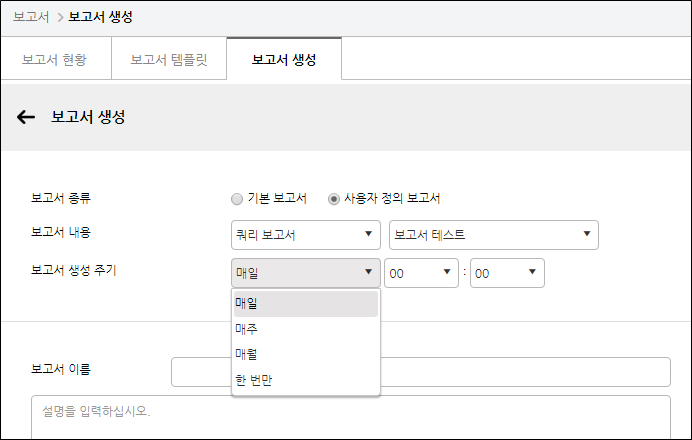
Task: Click the 보고서 종류 label
Action: (x=60, y=198)
